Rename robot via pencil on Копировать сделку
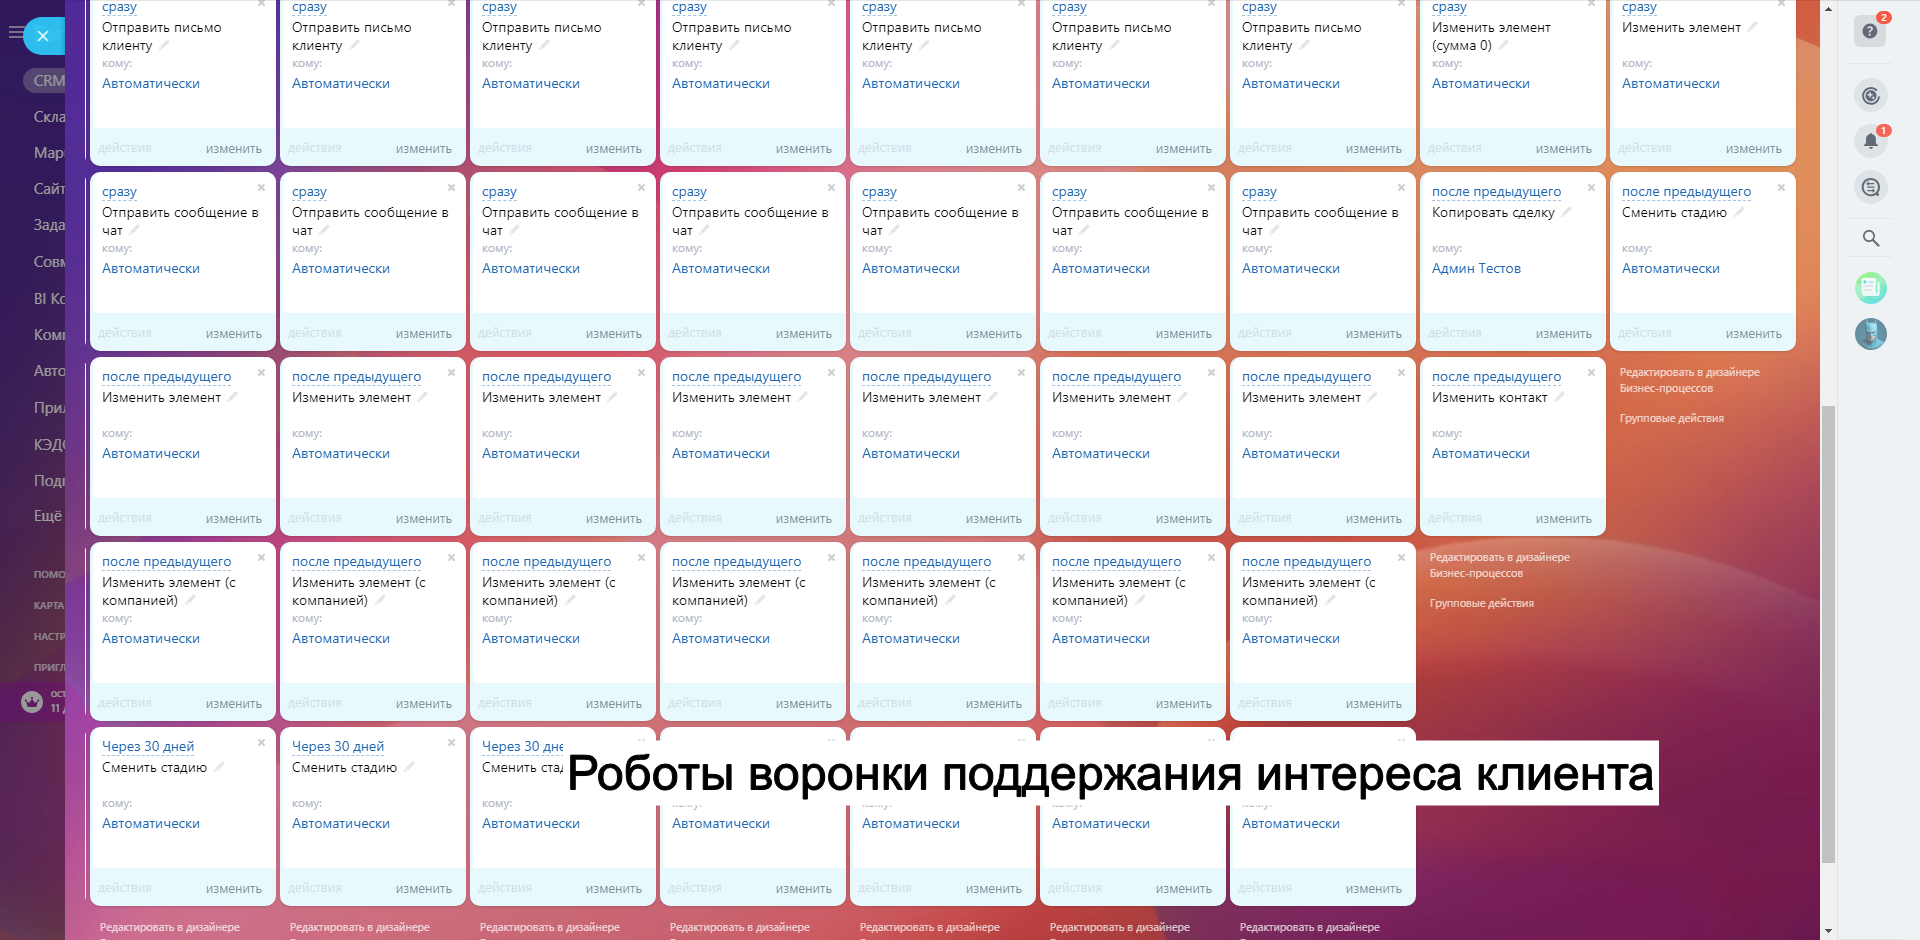 pyautogui.click(x=1566, y=212)
